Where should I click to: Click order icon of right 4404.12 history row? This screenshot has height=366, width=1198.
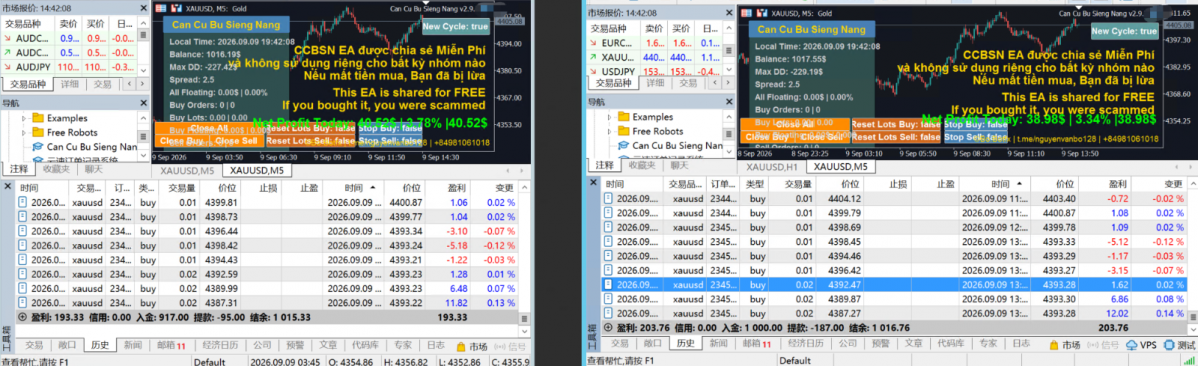pyautogui.click(x=608, y=198)
